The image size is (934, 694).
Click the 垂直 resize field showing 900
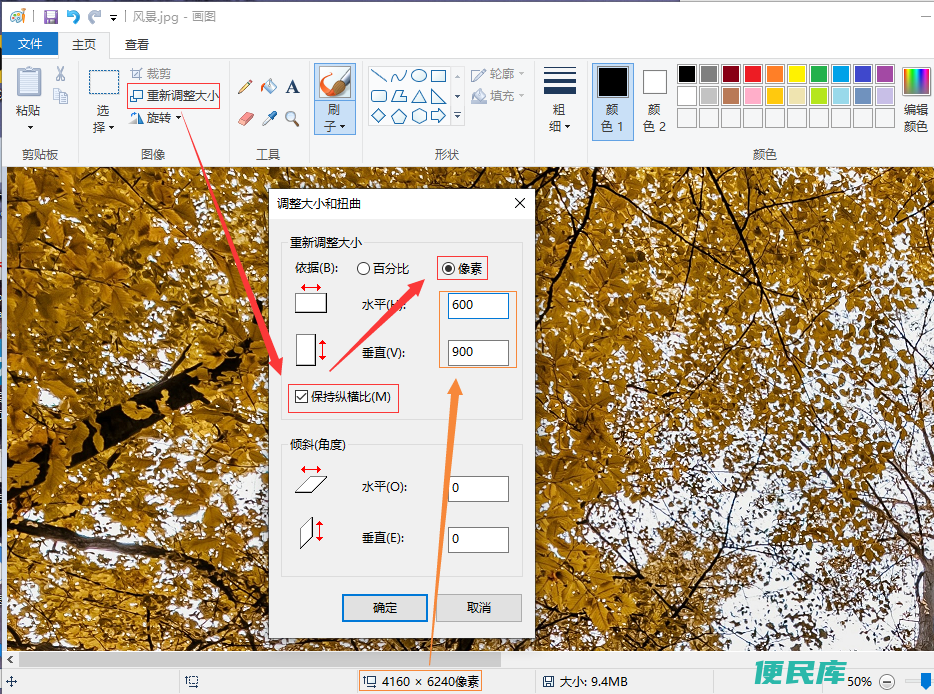[x=478, y=353]
